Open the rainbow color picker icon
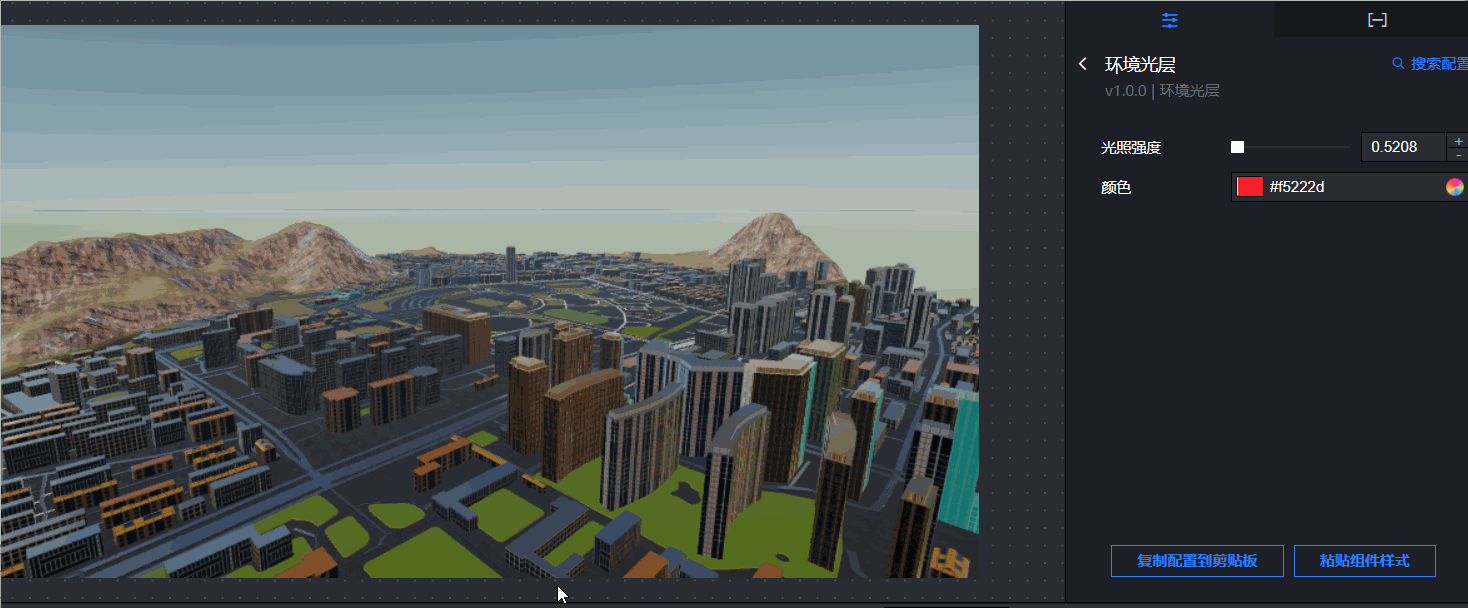1468x608 pixels. point(1454,187)
